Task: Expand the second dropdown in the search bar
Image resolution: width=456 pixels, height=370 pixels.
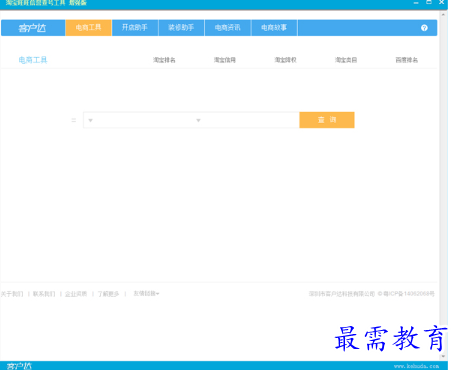Action: click(x=198, y=120)
